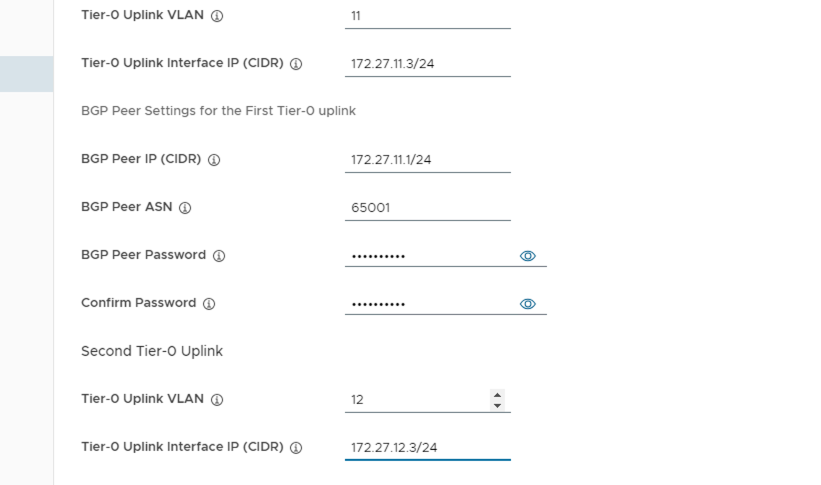821x485 pixels.
Task: Click info icon next to BGP Peer Password
Action: tap(219, 256)
